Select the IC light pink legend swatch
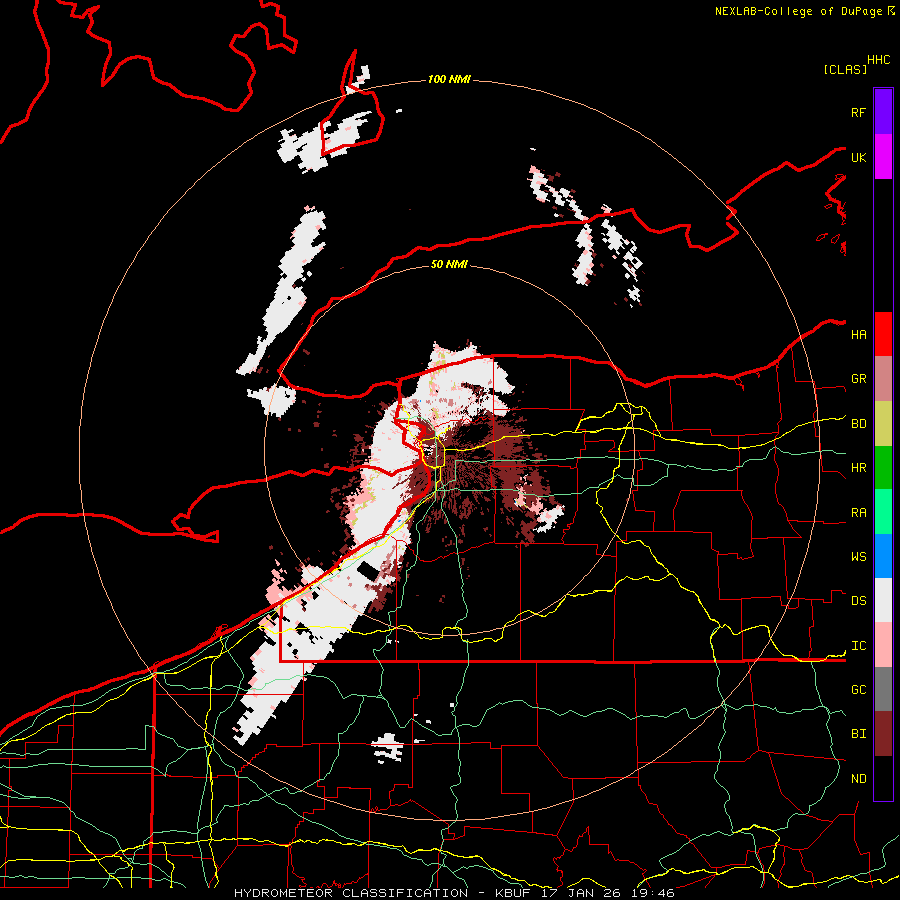Image resolution: width=900 pixels, height=900 pixels. coord(883,645)
